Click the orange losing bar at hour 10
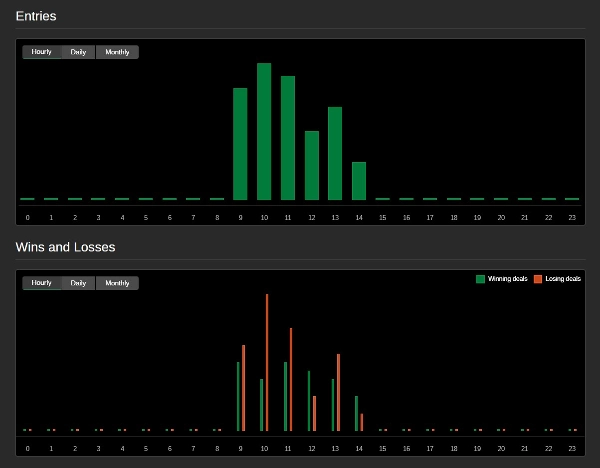 tap(267, 362)
